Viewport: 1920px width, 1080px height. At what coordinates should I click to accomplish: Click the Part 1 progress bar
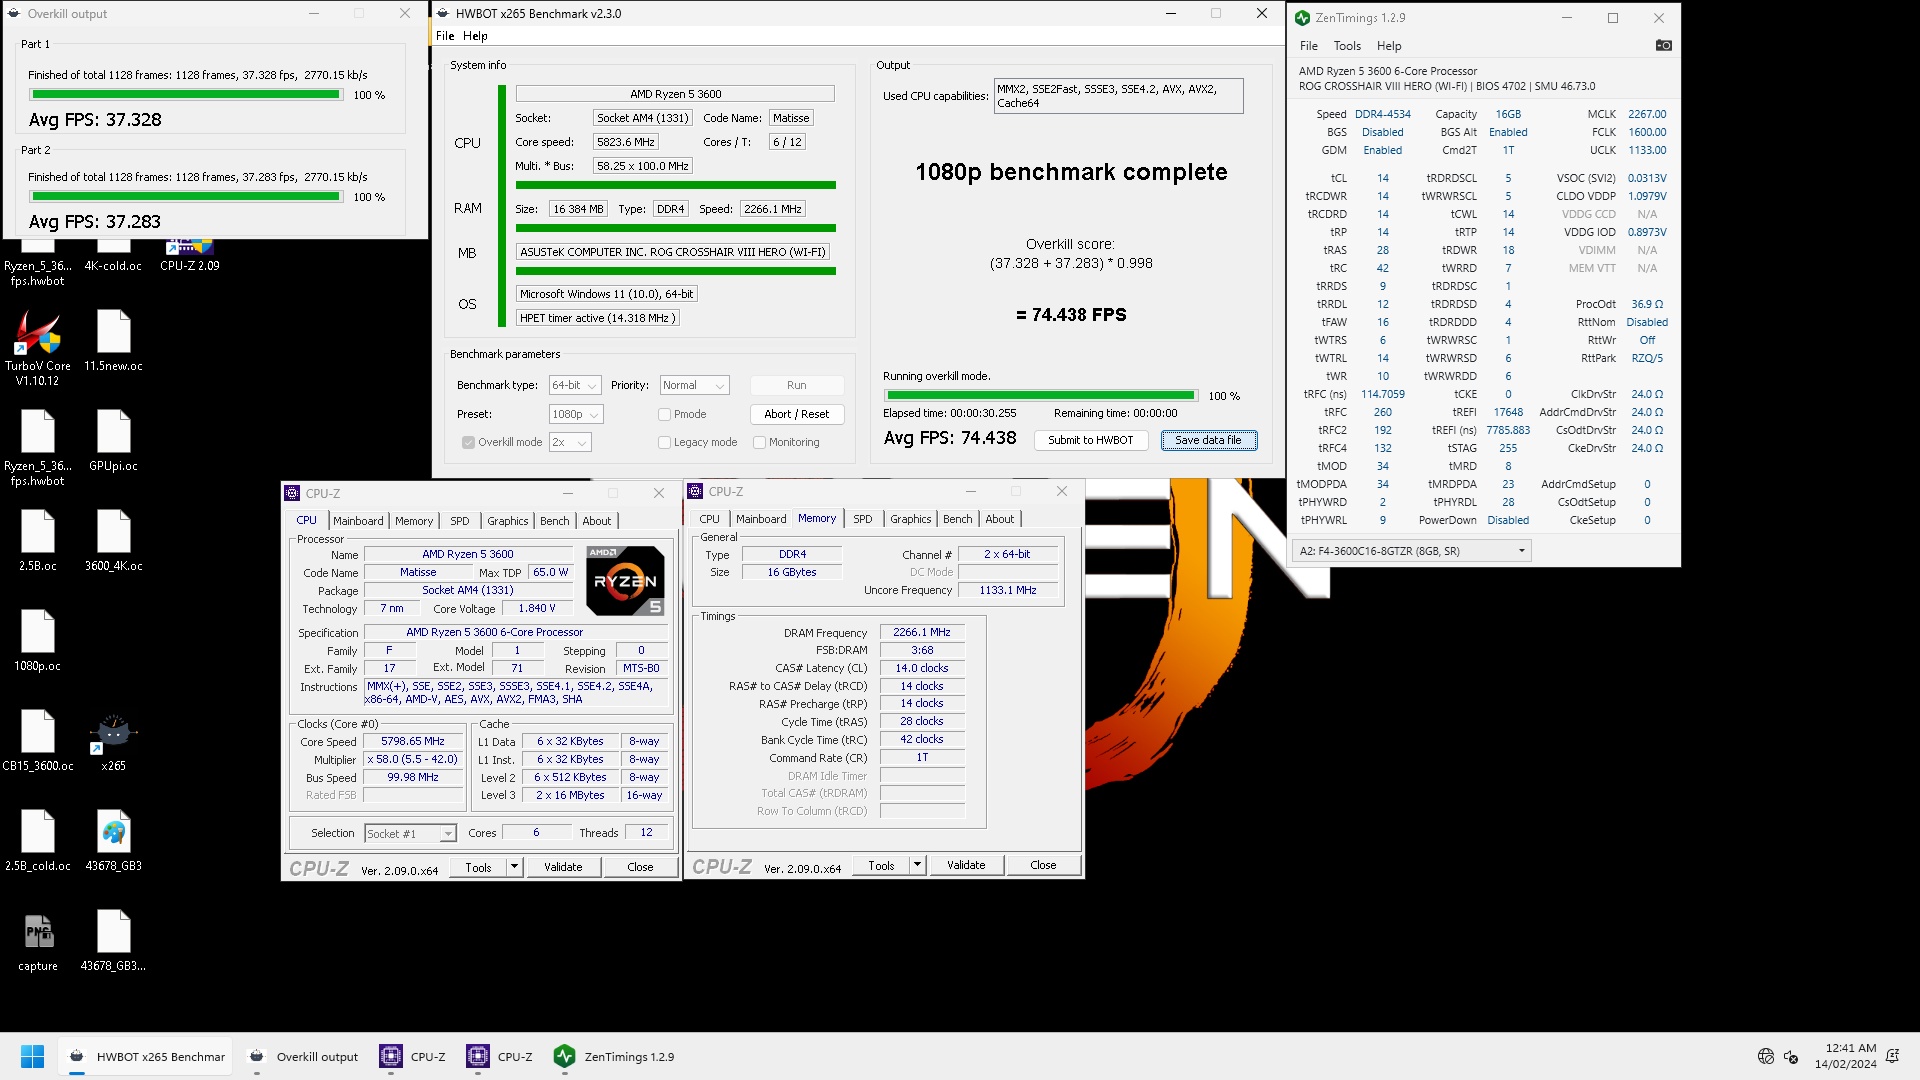point(186,95)
